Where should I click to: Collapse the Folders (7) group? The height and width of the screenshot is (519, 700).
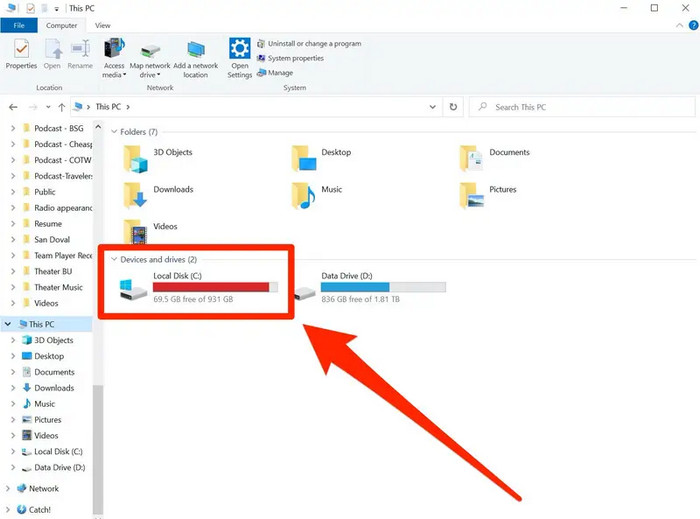pos(114,132)
